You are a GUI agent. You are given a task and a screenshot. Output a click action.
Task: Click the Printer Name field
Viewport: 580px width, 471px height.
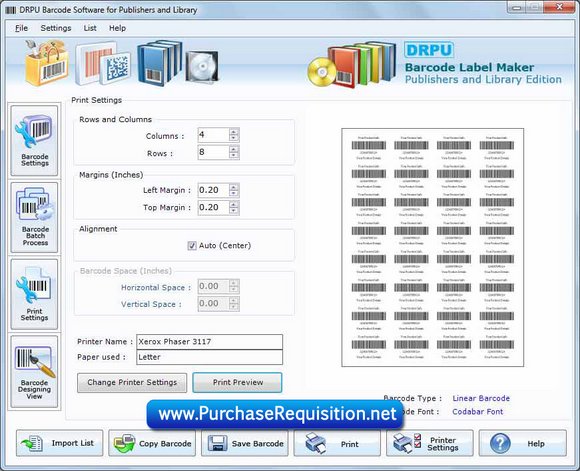click(209, 342)
